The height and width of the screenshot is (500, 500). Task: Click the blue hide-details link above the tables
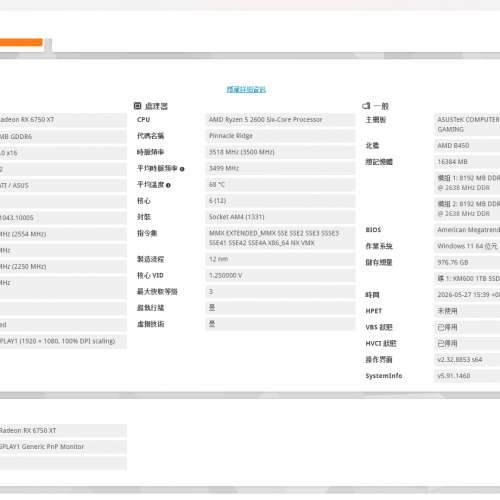coord(246,89)
